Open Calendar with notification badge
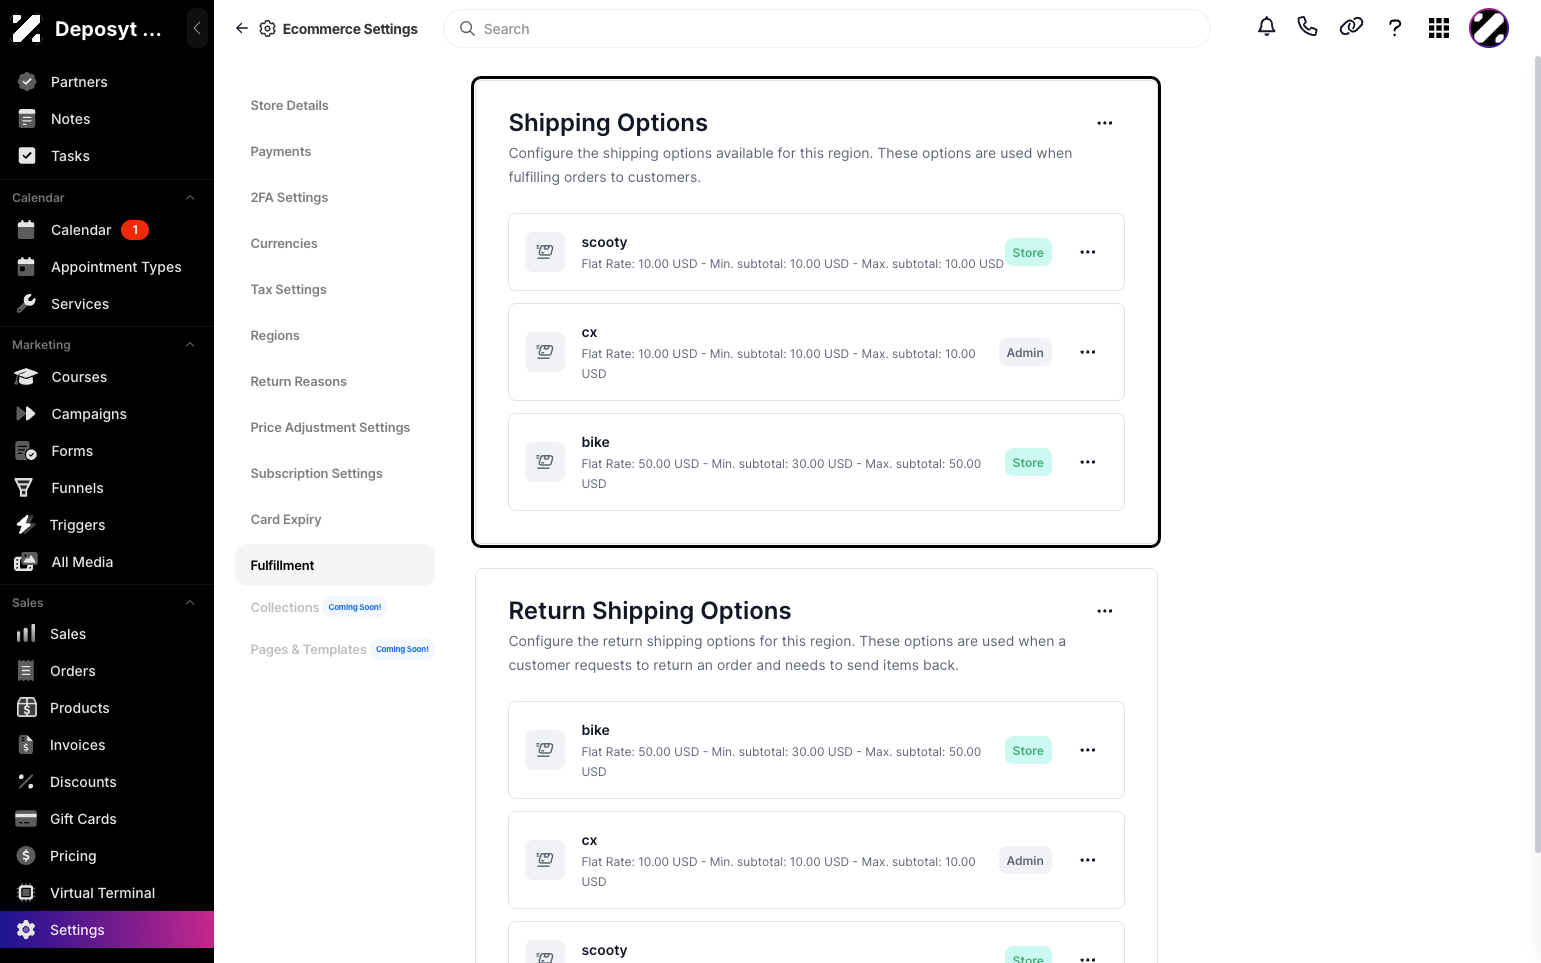 tap(107, 230)
